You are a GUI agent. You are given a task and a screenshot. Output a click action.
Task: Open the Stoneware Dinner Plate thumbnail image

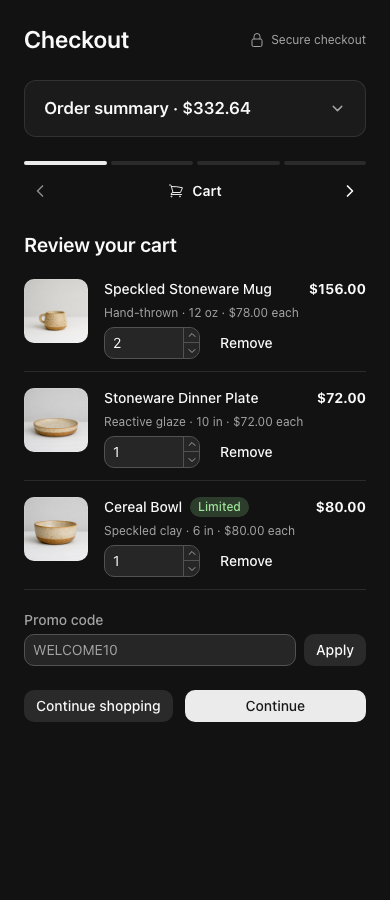click(x=56, y=420)
